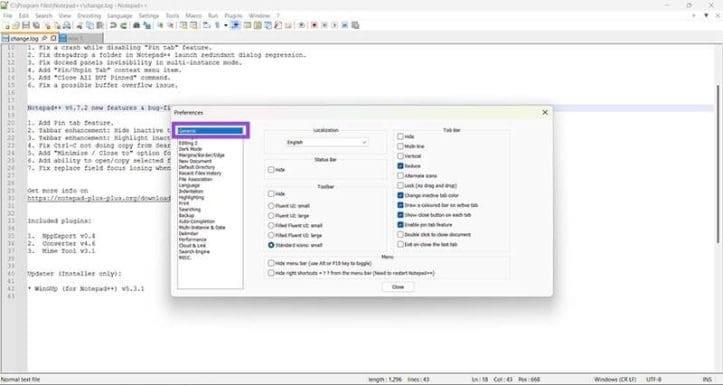The image size is (723, 385).
Task: Zoom out using the toolbar icon
Action: coord(171,25)
